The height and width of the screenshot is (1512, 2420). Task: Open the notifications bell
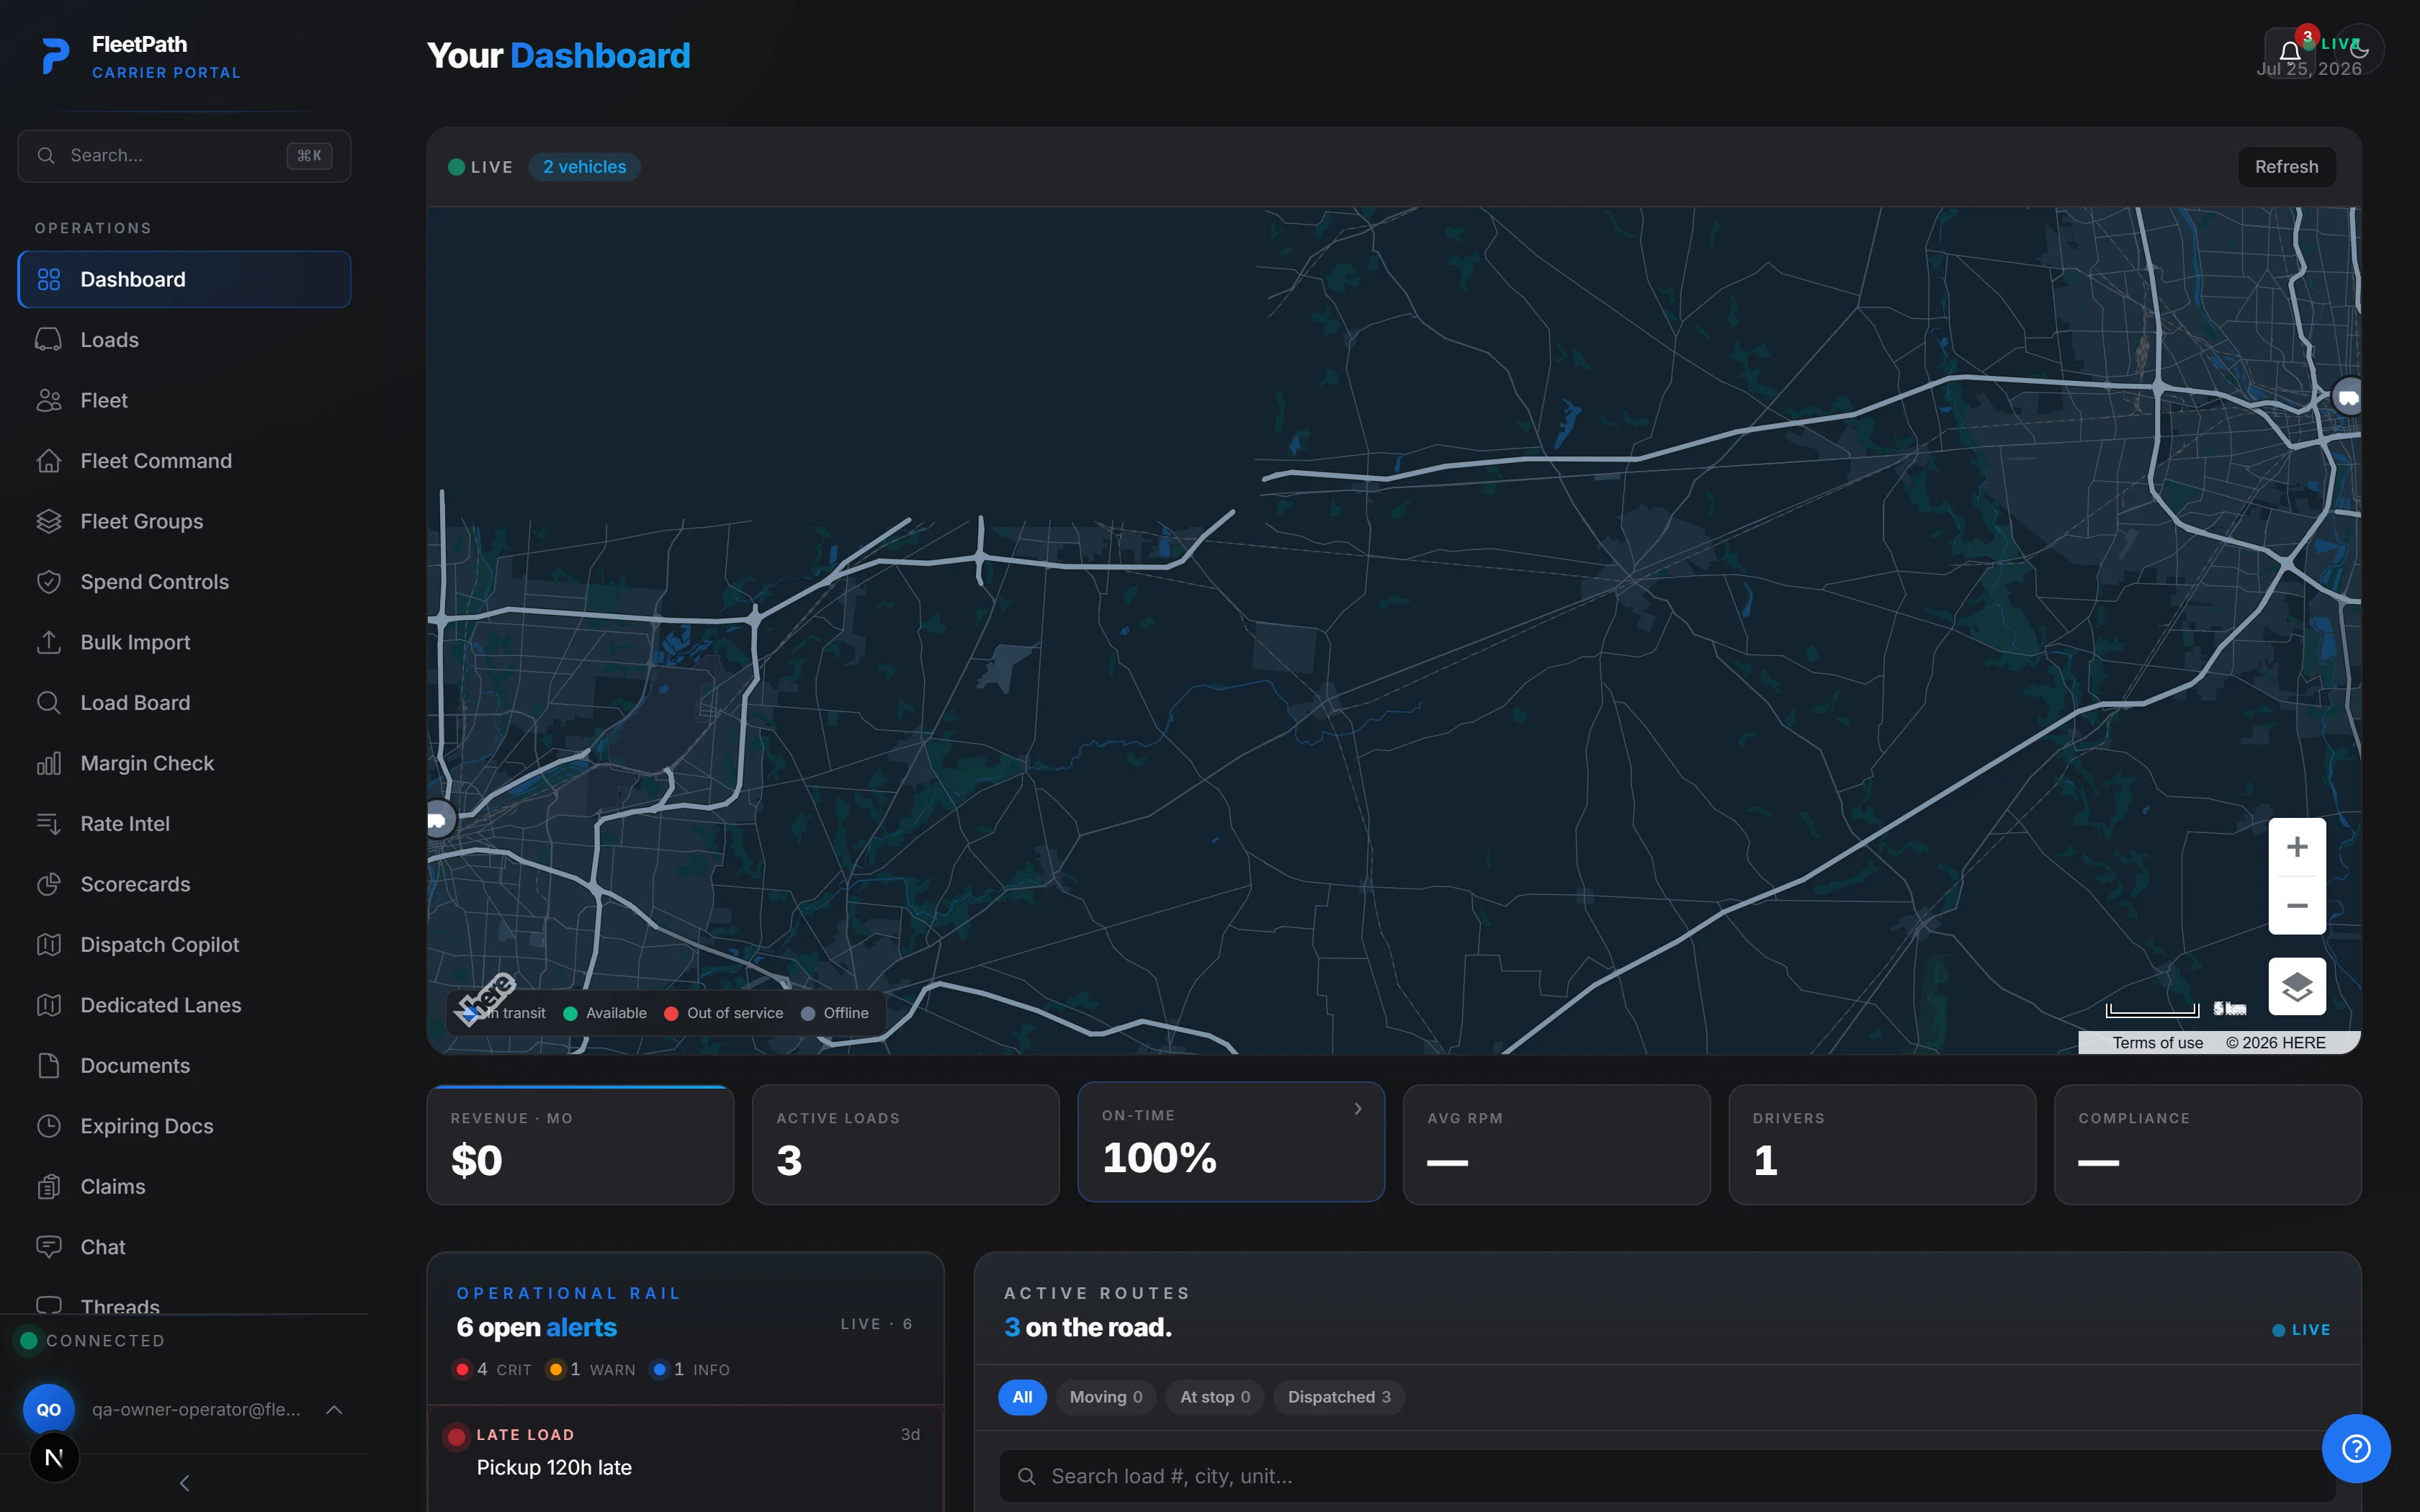click(x=2290, y=52)
